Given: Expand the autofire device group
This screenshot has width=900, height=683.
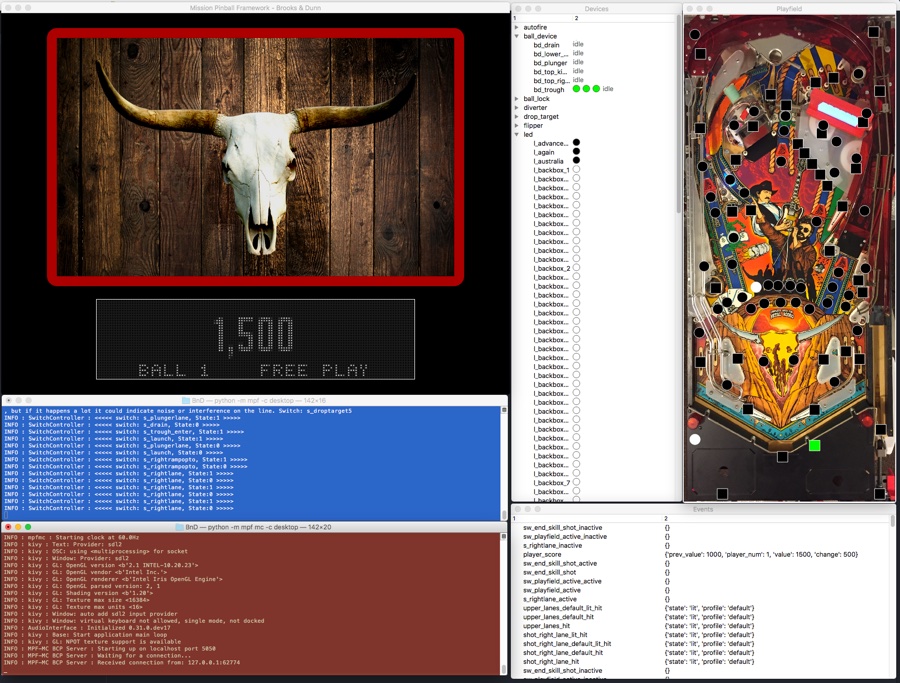Looking at the screenshot, I should click(x=517, y=27).
